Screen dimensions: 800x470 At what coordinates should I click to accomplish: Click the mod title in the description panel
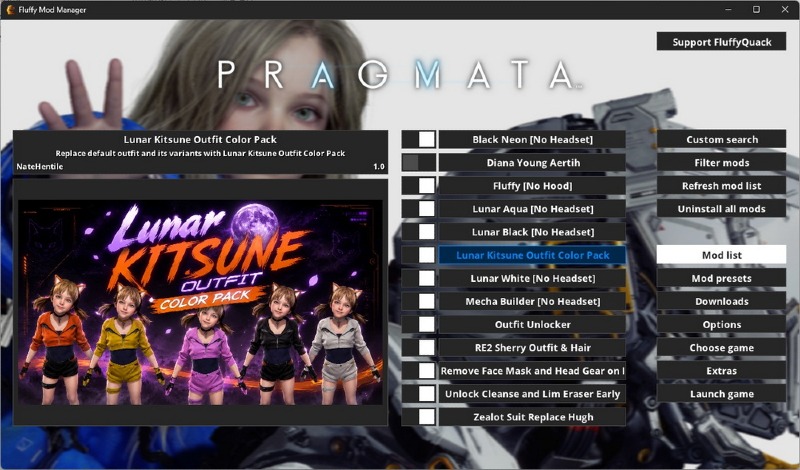click(x=200, y=139)
